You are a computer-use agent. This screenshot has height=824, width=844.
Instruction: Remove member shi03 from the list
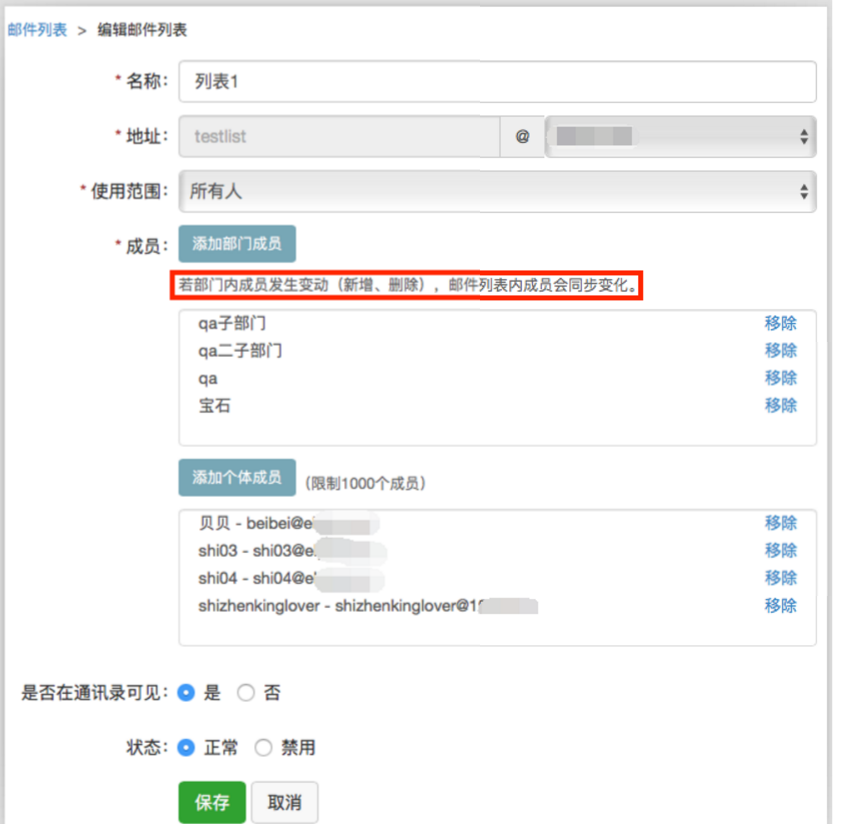coord(780,550)
